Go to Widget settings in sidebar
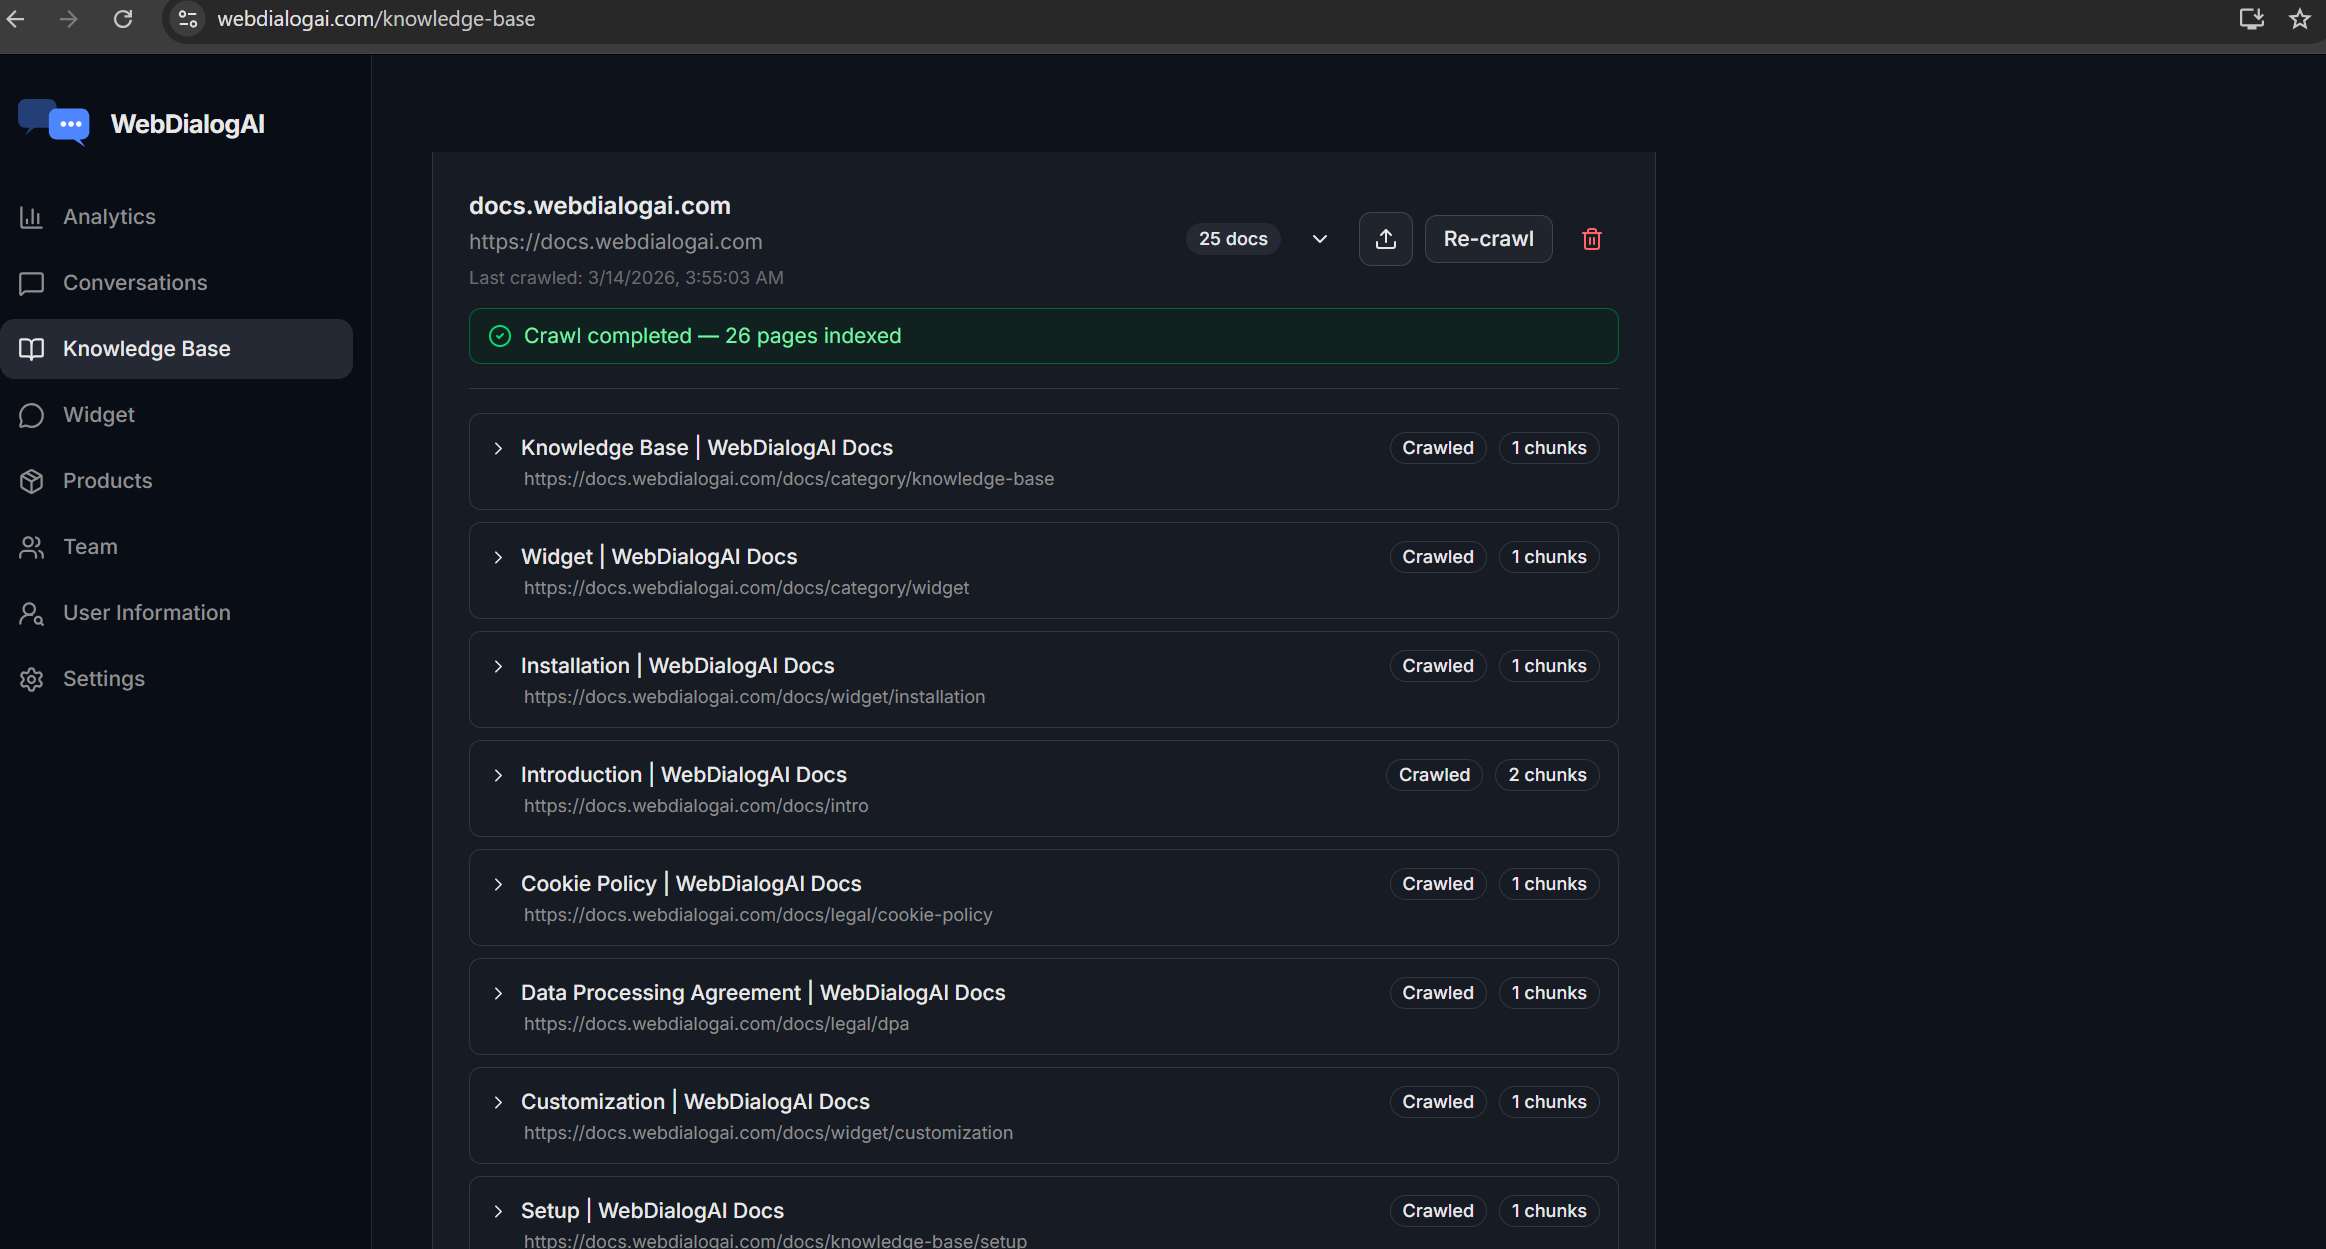Viewport: 2326px width, 1249px height. tap(98, 415)
